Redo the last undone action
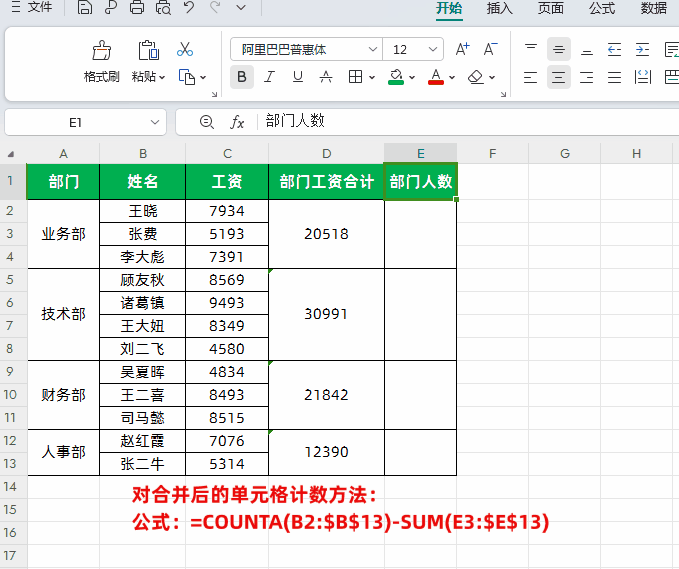 (x=215, y=7)
